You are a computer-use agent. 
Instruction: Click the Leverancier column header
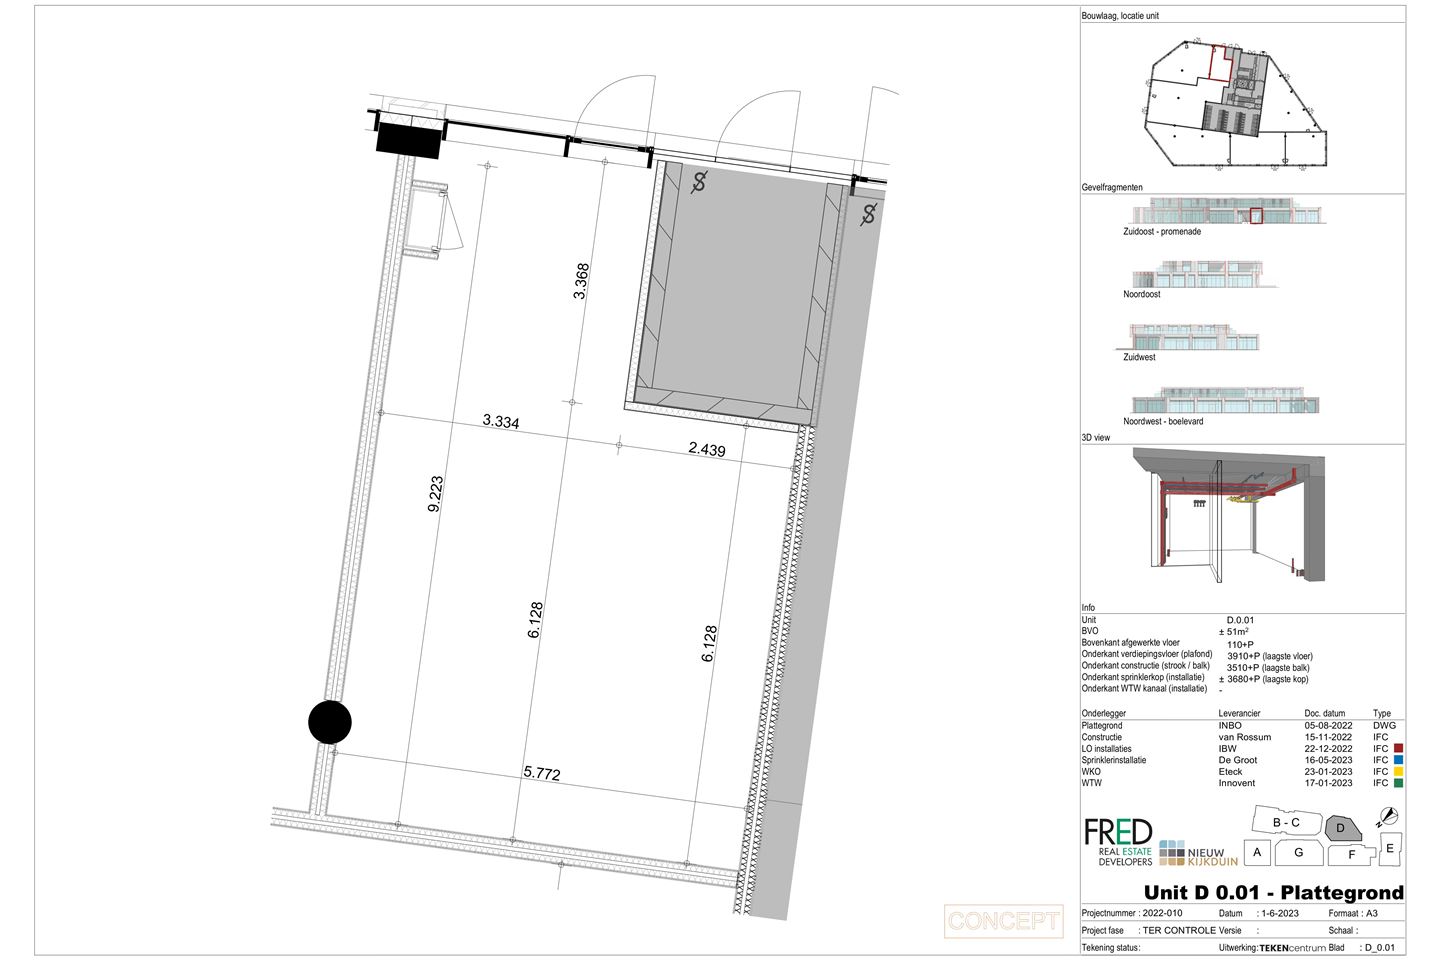click(x=1240, y=713)
